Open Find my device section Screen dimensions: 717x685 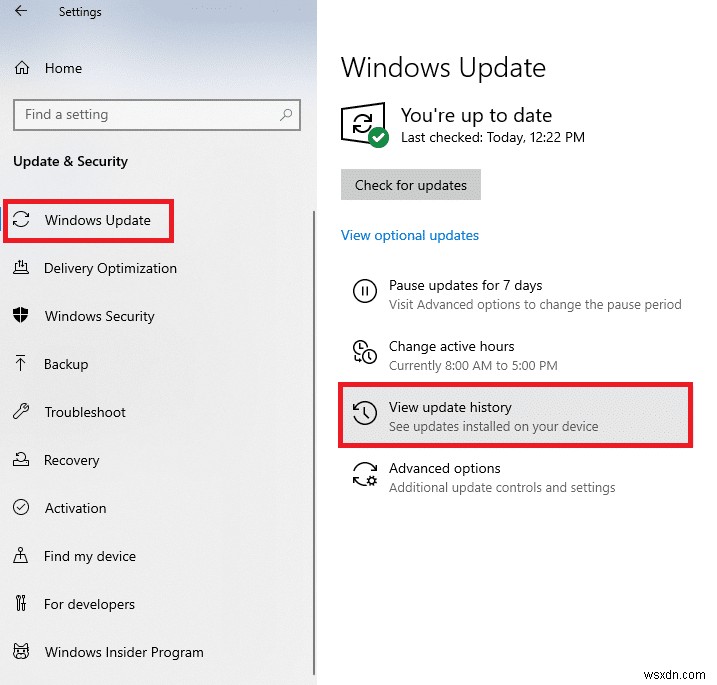click(90, 556)
